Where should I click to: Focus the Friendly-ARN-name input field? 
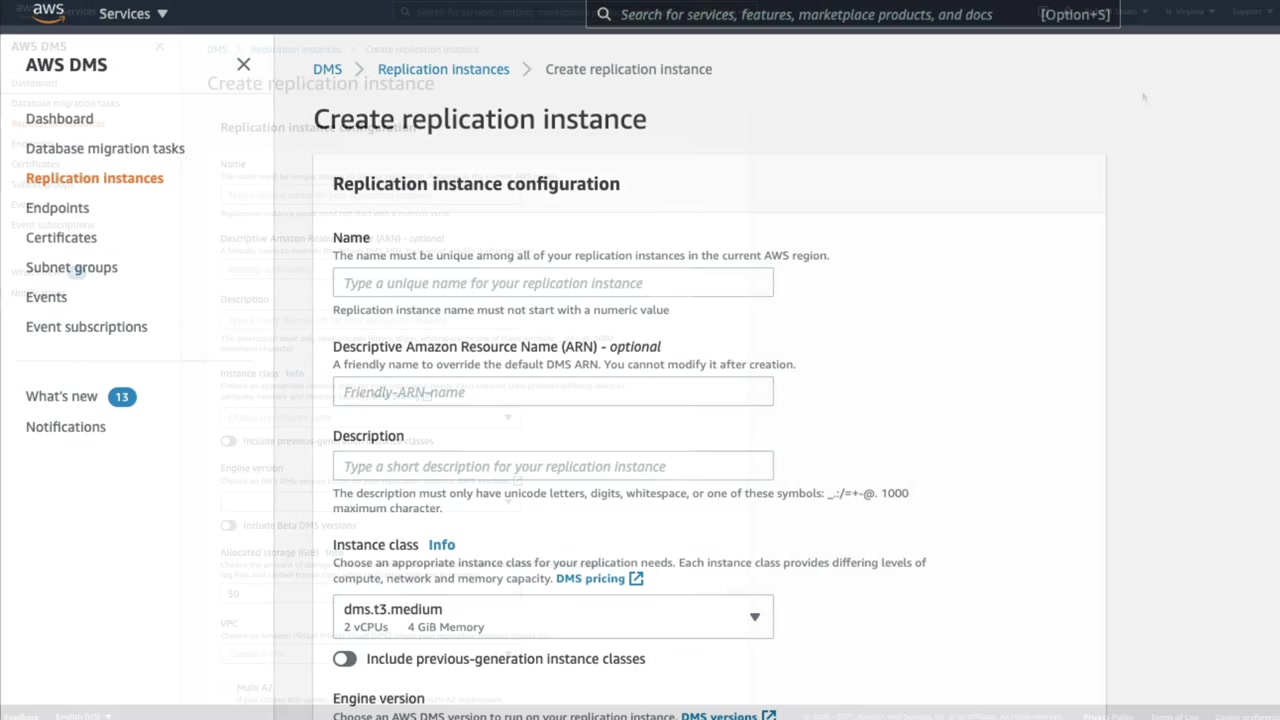pos(553,392)
